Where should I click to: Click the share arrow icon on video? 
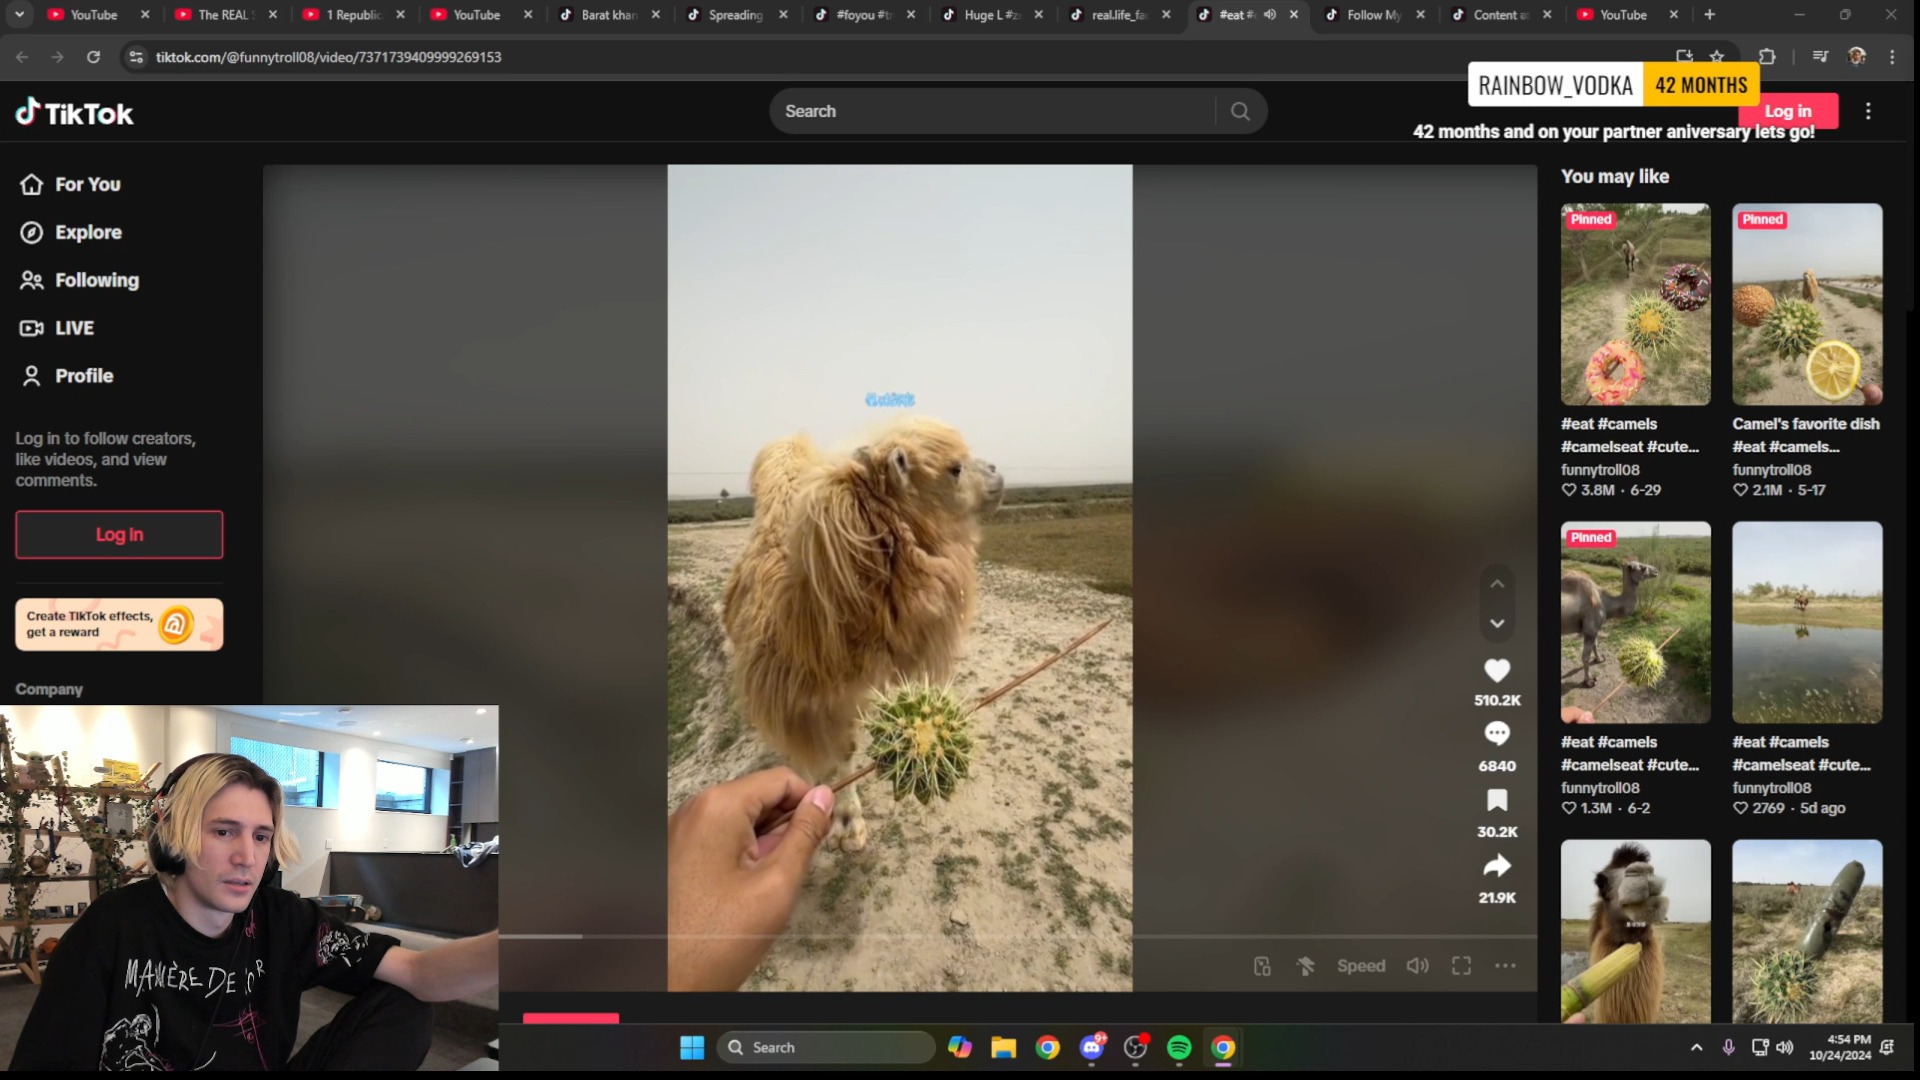point(1497,865)
